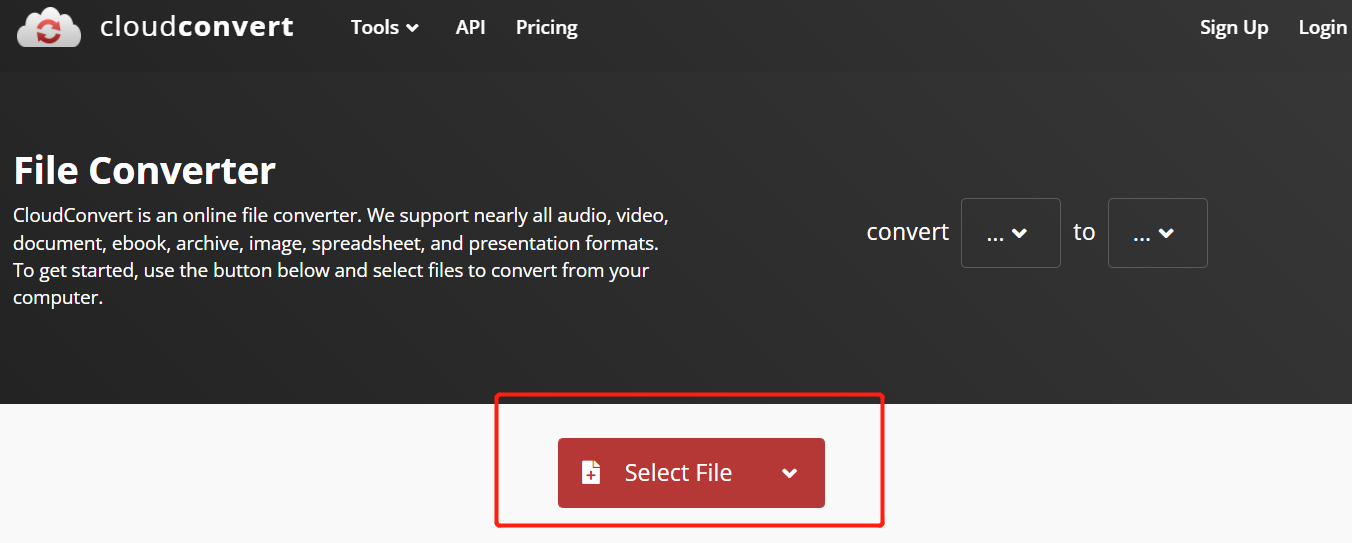Click the CloudConvert description paragraph

point(340,257)
